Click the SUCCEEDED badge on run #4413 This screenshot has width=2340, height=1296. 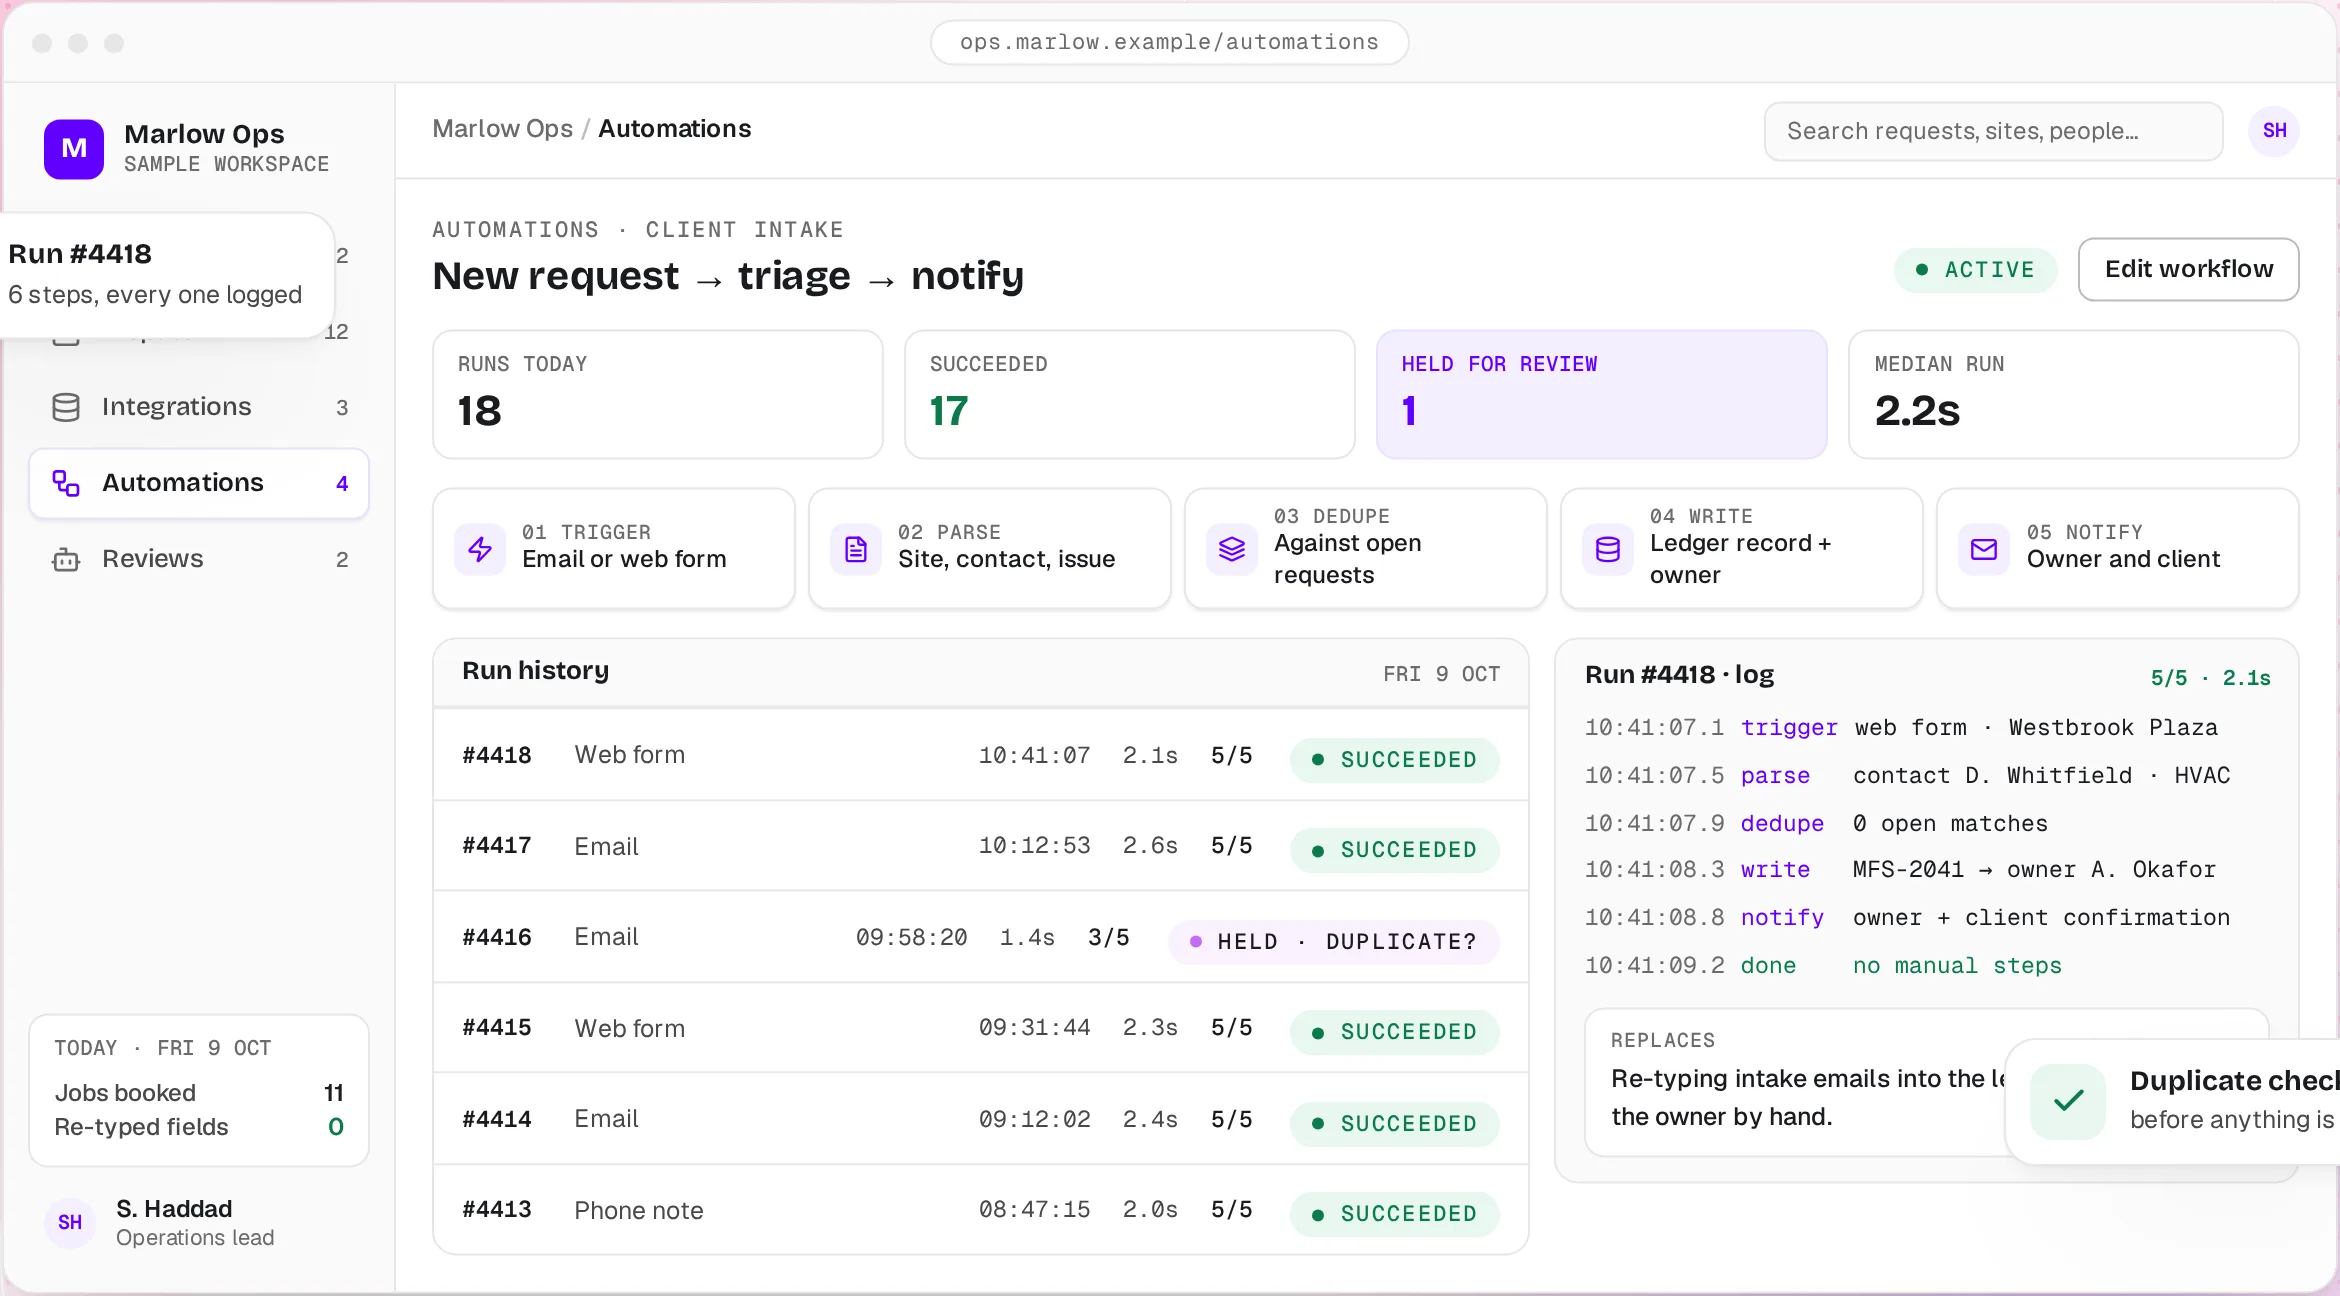(1394, 1214)
